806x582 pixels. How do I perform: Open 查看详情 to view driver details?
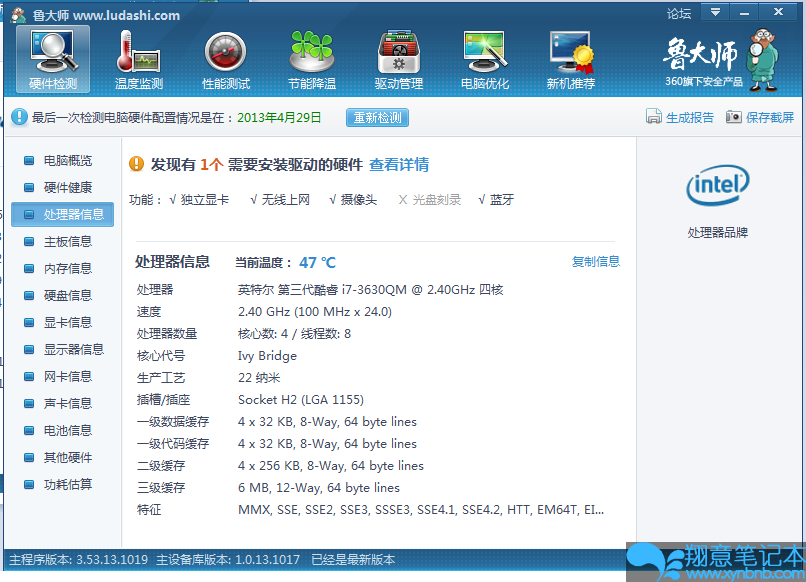[399, 165]
